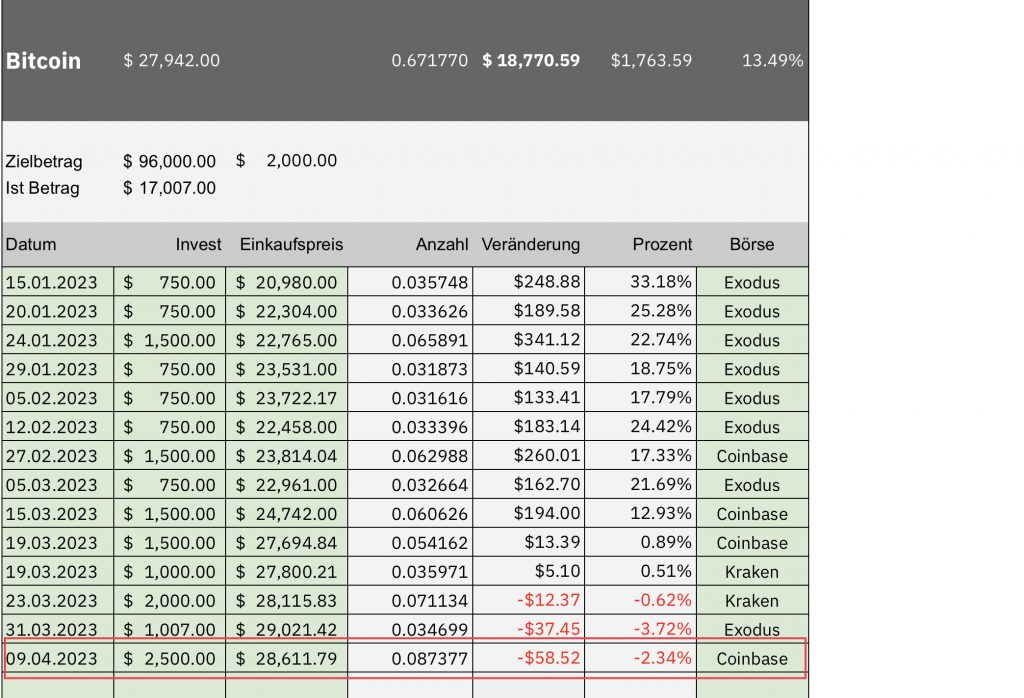Select total coin amount 0.671770
The height and width of the screenshot is (698, 1024).
click(429, 61)
